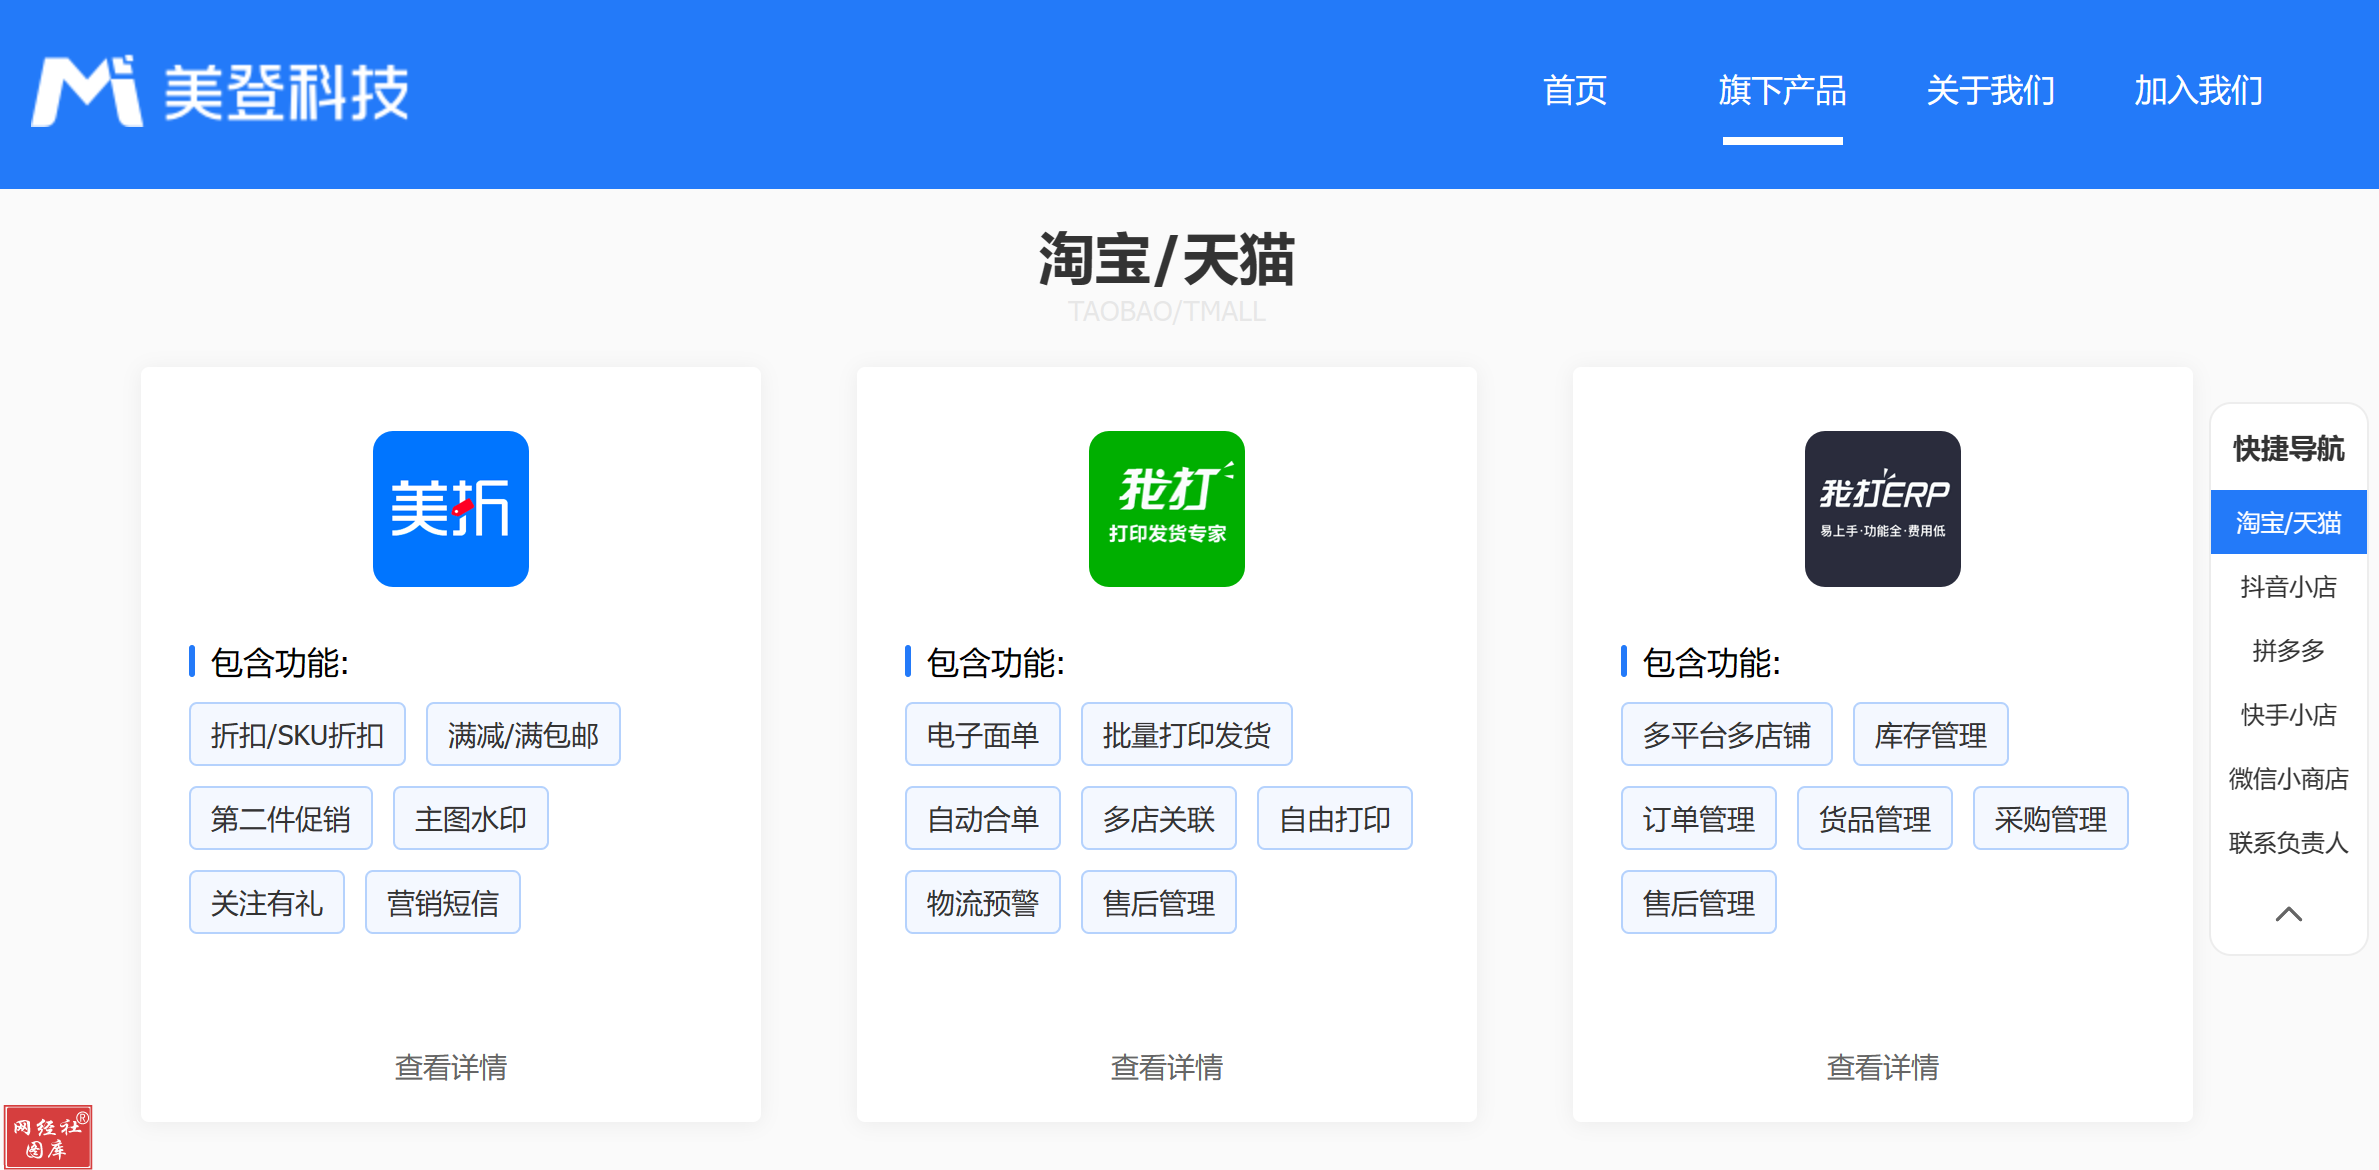View details of the 我打ERP card
The height and width of the screenshot is (1170, 2379).
click(1883, 1067)
